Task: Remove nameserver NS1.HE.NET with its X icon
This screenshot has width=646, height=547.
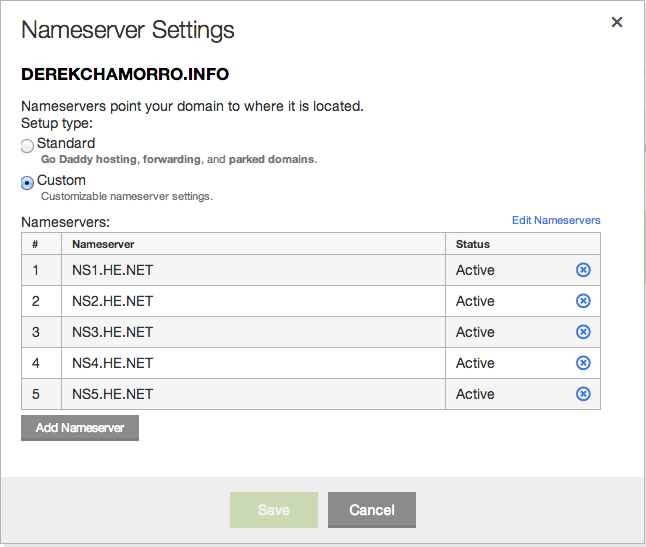Action: (x=583, y=270)
